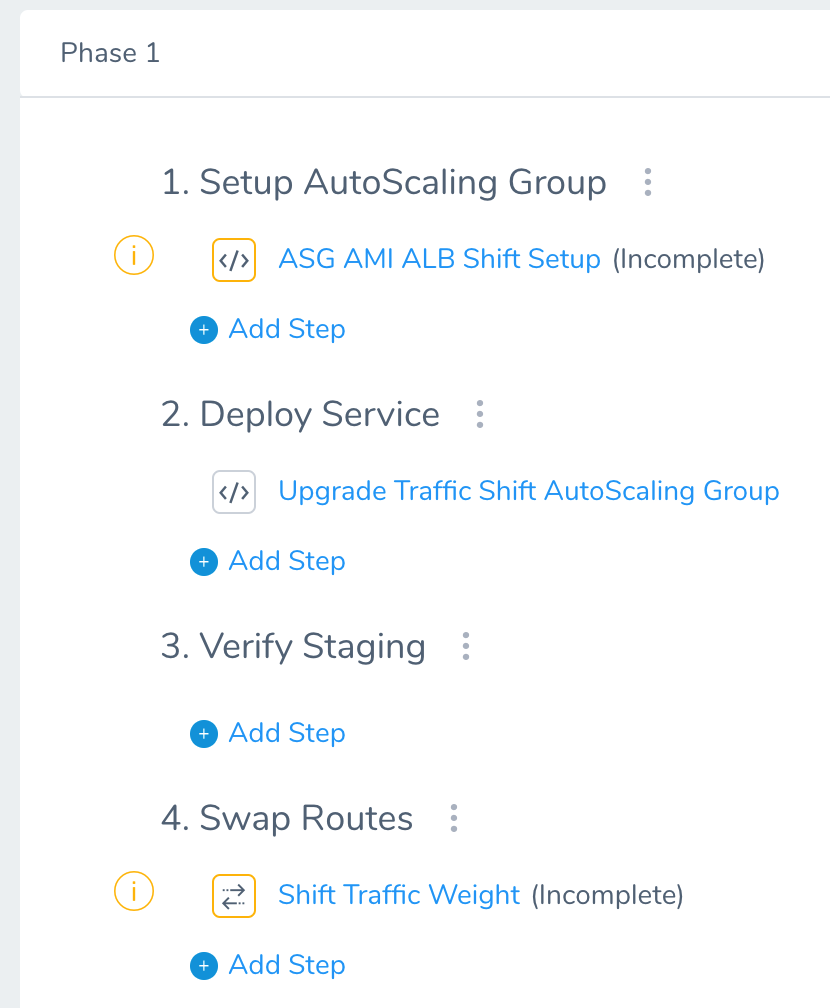Click the swap arrows icon for Shift Traffic Weight
Viewport: 830px width, 1008px height.
234,896
